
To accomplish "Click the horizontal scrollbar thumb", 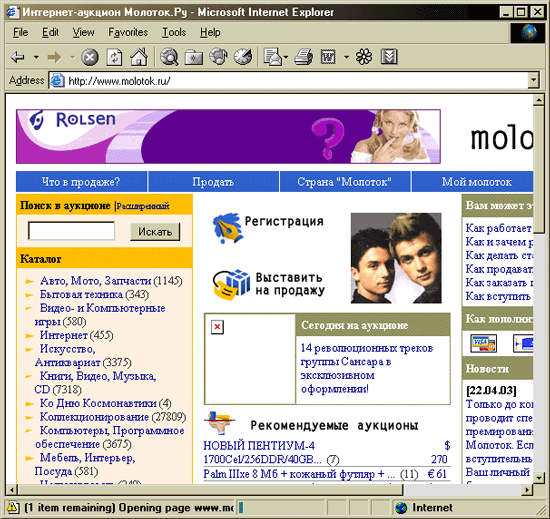I will click(x=210, y=489).
